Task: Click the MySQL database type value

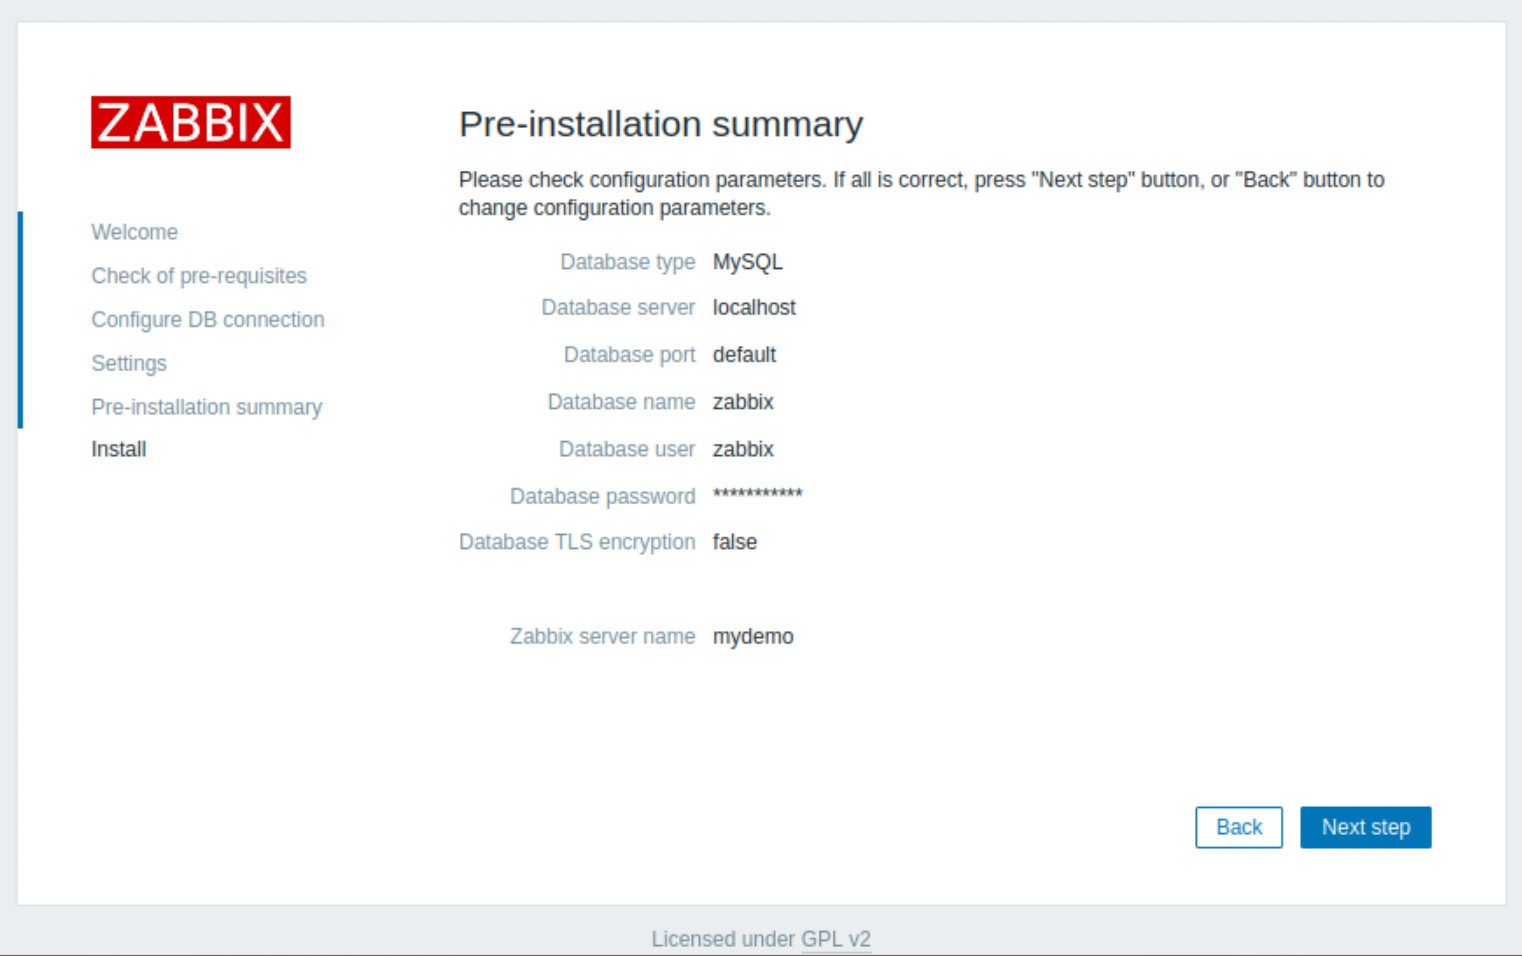Action: (x=747, y=262)
